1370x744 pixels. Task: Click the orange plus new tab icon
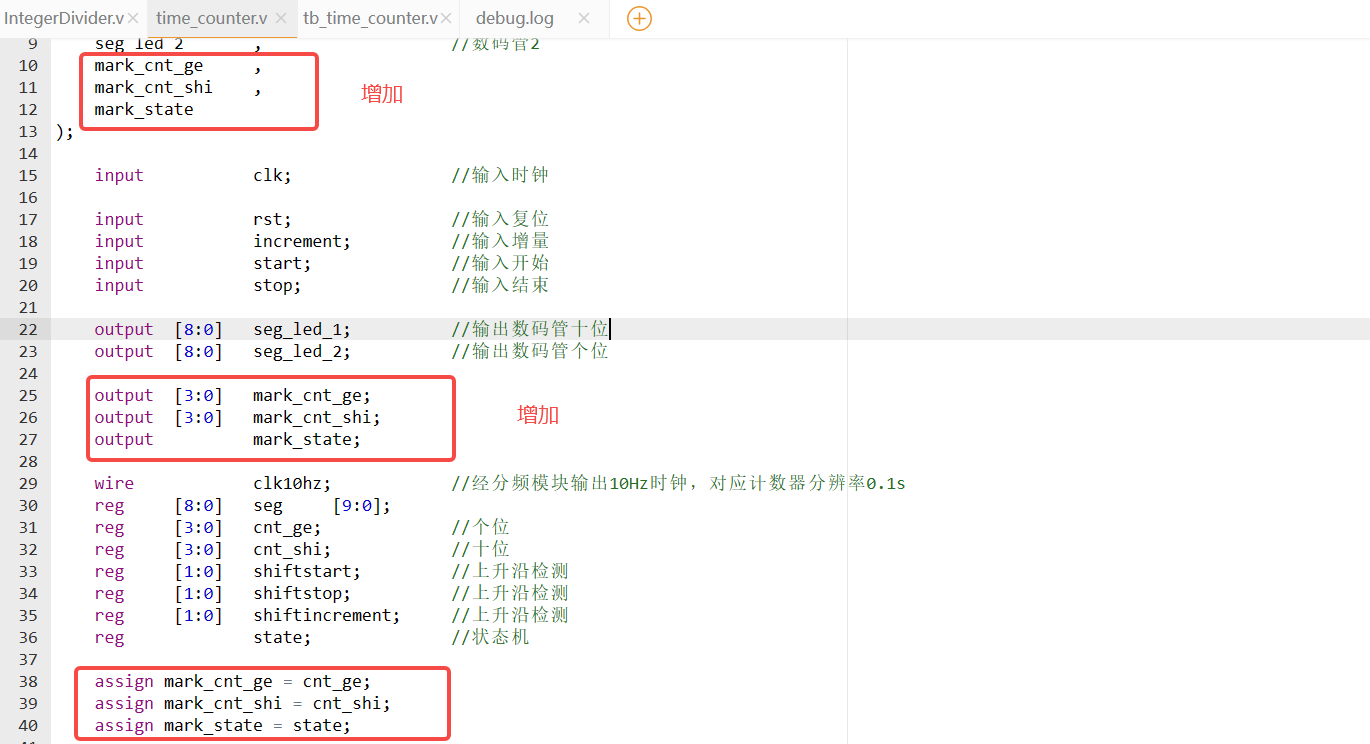click(x=639, y=18)
